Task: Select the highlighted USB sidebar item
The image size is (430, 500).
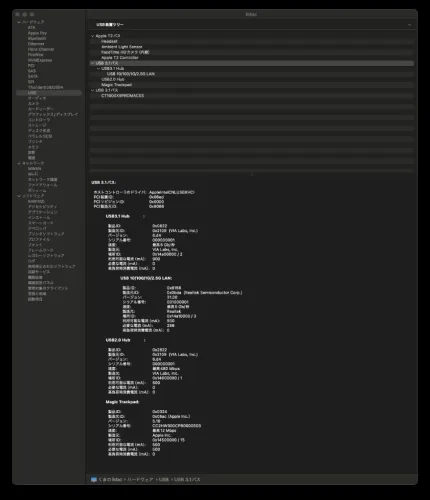Action: coord(49,93)
